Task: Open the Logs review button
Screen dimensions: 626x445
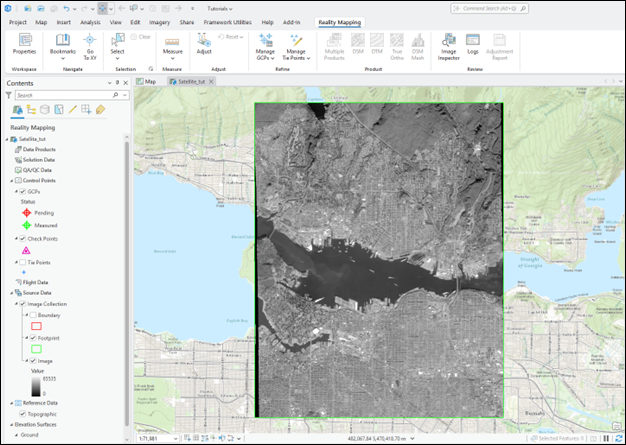Action: point(472,41)
